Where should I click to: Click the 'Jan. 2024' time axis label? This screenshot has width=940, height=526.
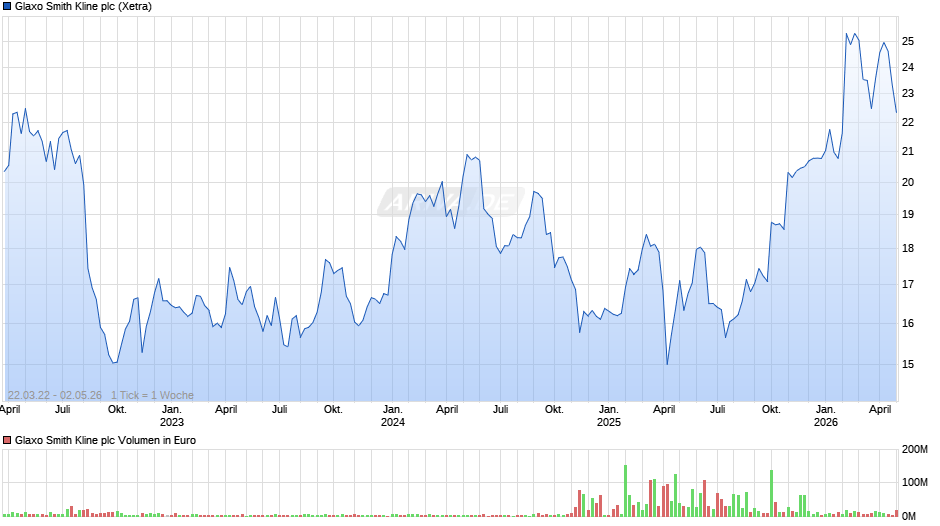click(x=393, y=416)
